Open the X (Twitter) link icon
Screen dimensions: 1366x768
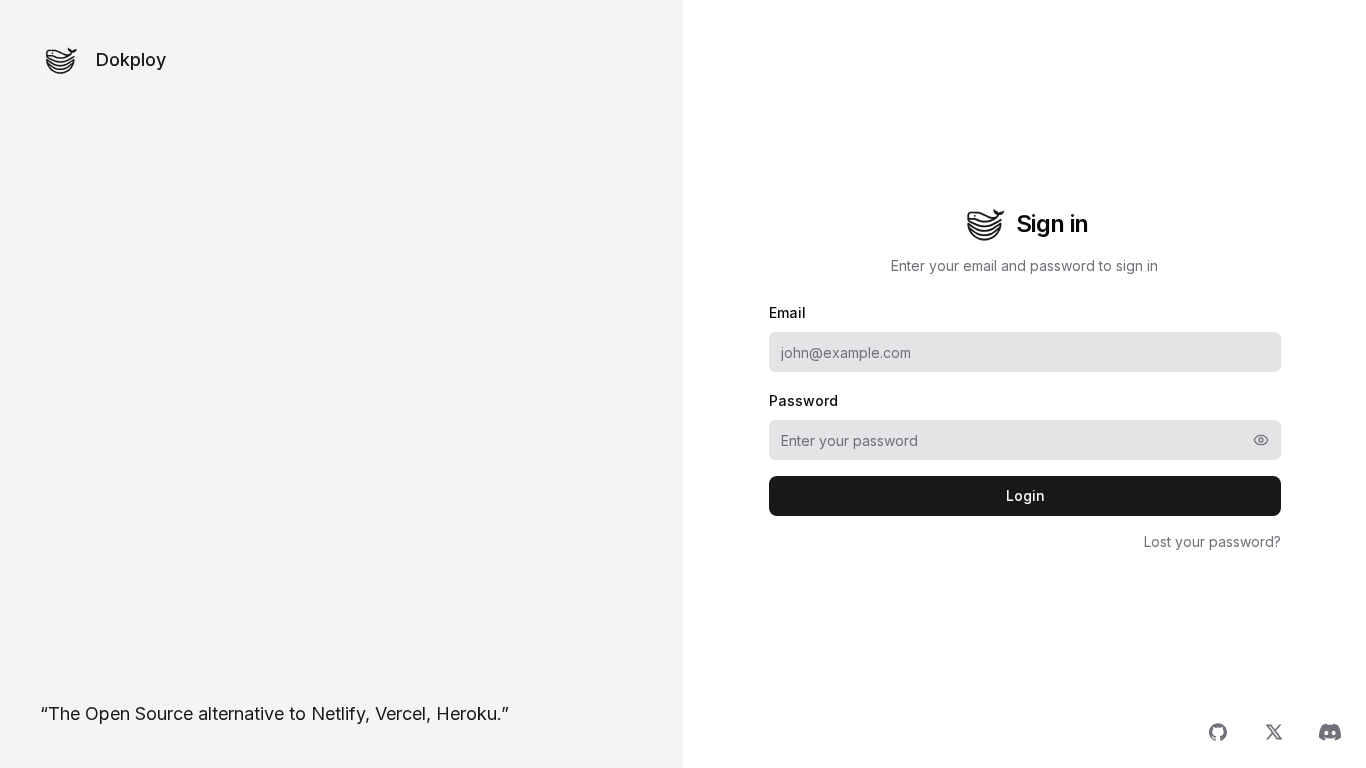click(x=1274, y=732)
